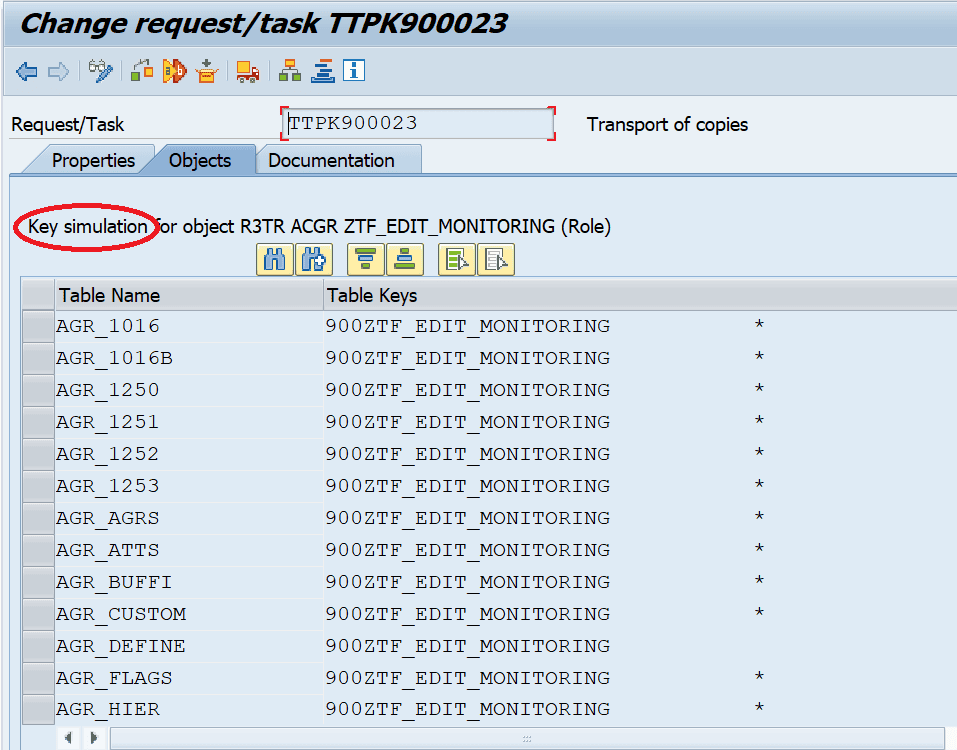Viewport: 957px width, 750px height.
Task: Click the Request/Task input field
Action: coord(418,124)
